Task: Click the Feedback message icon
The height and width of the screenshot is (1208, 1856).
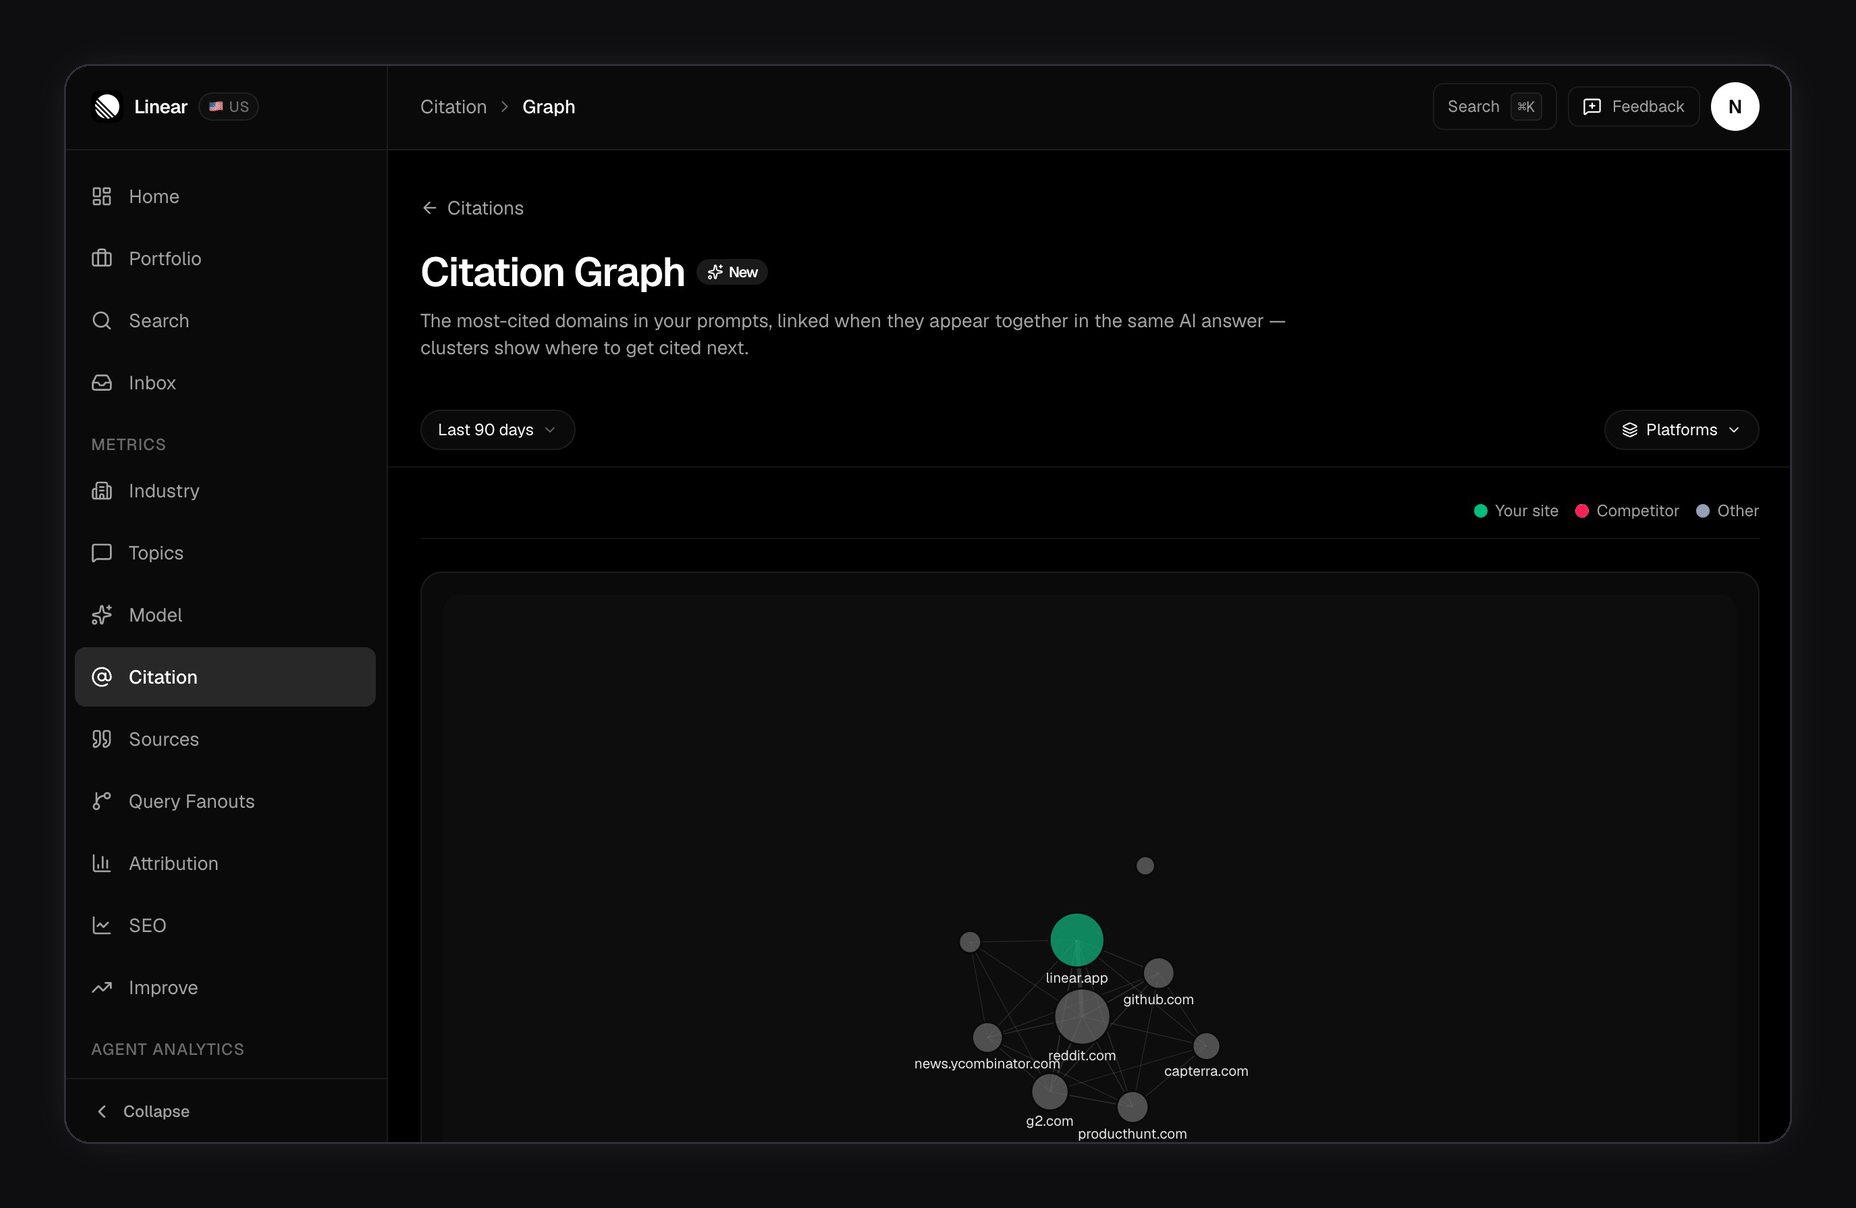Action: tap(1592, 107)
